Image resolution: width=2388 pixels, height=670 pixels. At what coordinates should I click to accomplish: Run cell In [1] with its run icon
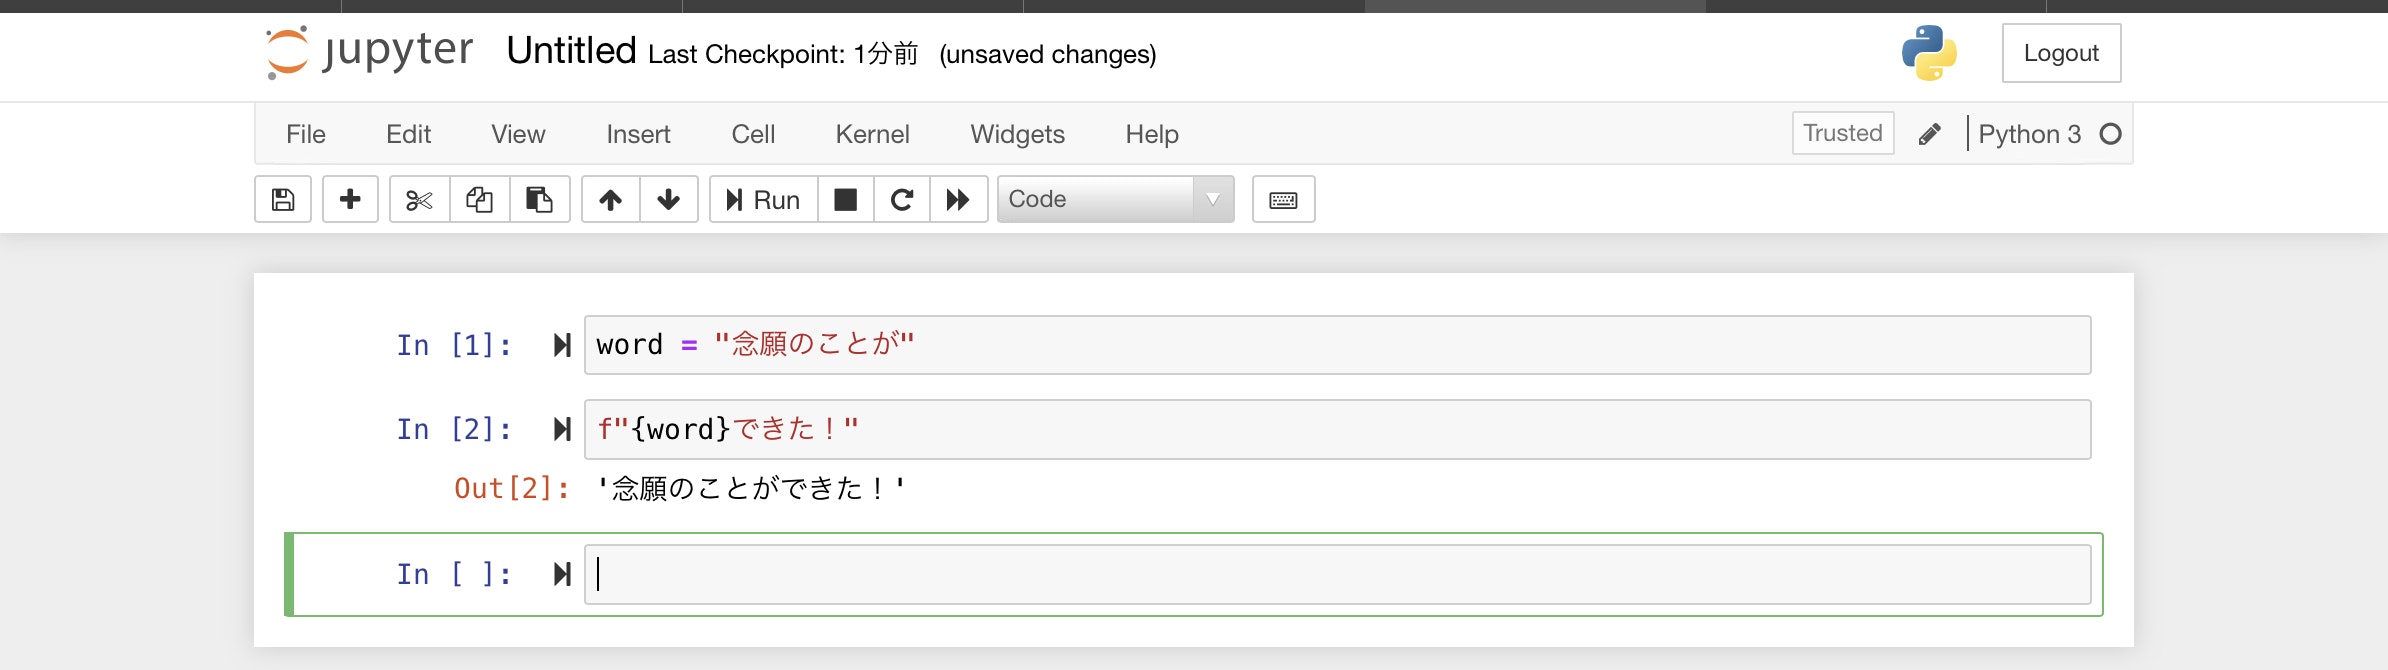point(562,345)
